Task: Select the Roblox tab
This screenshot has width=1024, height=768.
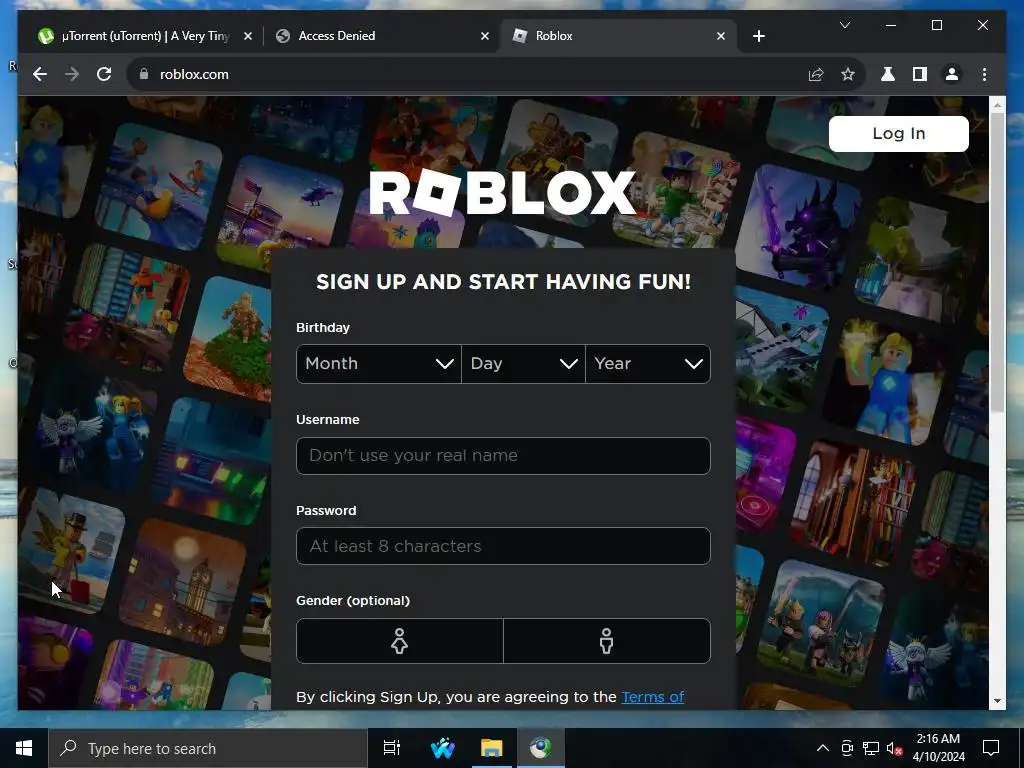Action: point(618,36)
